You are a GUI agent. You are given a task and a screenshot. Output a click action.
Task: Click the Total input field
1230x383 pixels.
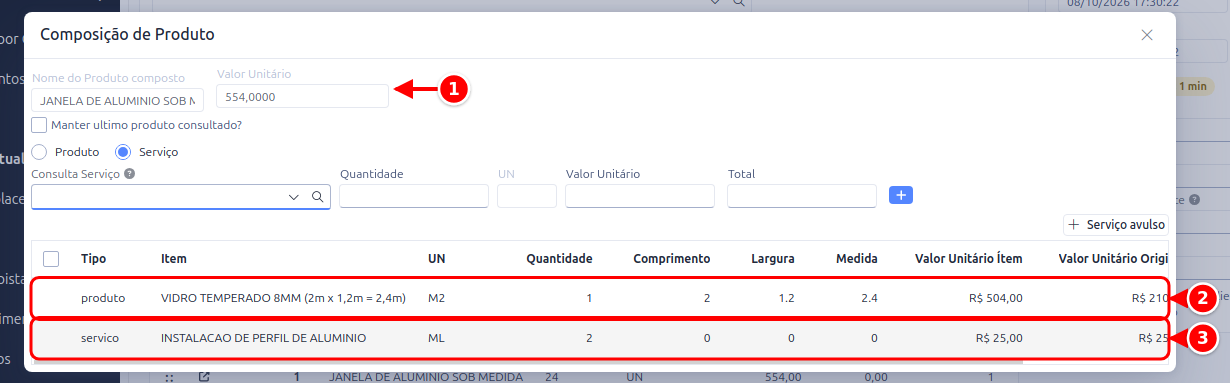802,196
